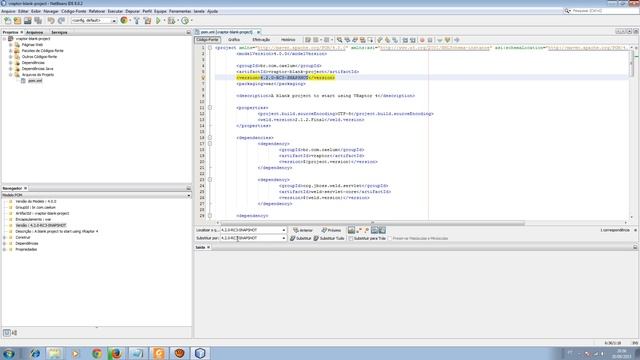The width and height of the screenshot is (640, 360).
Task: Click the green Run Project icon
Action: click(x=158, y=20)
